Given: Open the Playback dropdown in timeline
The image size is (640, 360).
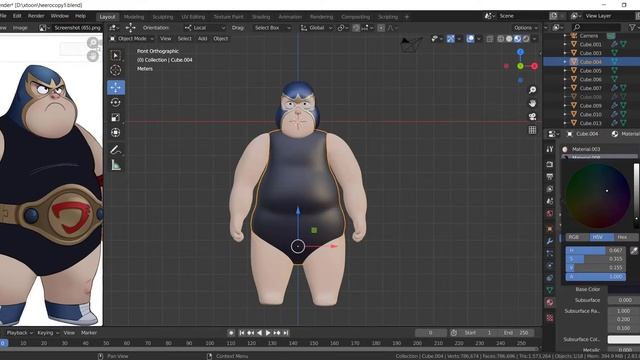Looking at the screenshot, I should tap(20, 333).
